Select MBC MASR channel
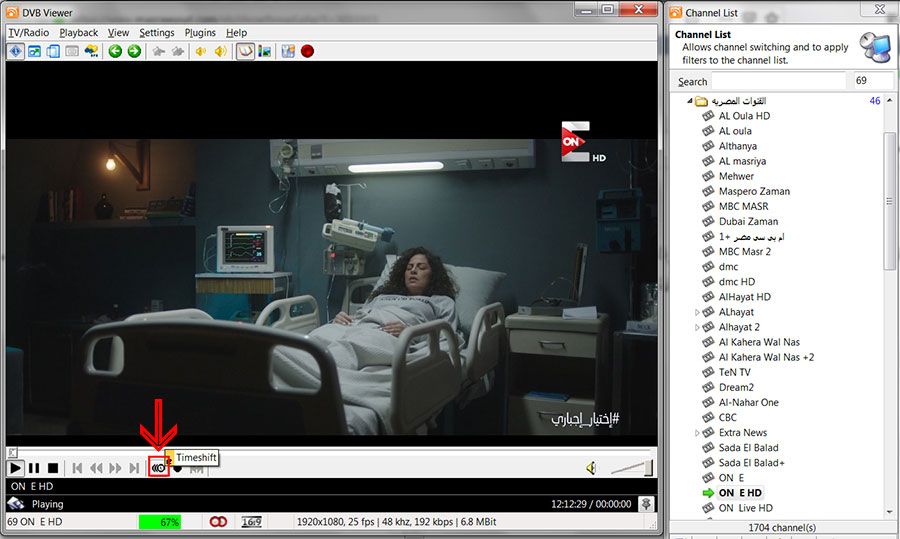This screenshot has width=900, height=539. (x=743, y=207)
